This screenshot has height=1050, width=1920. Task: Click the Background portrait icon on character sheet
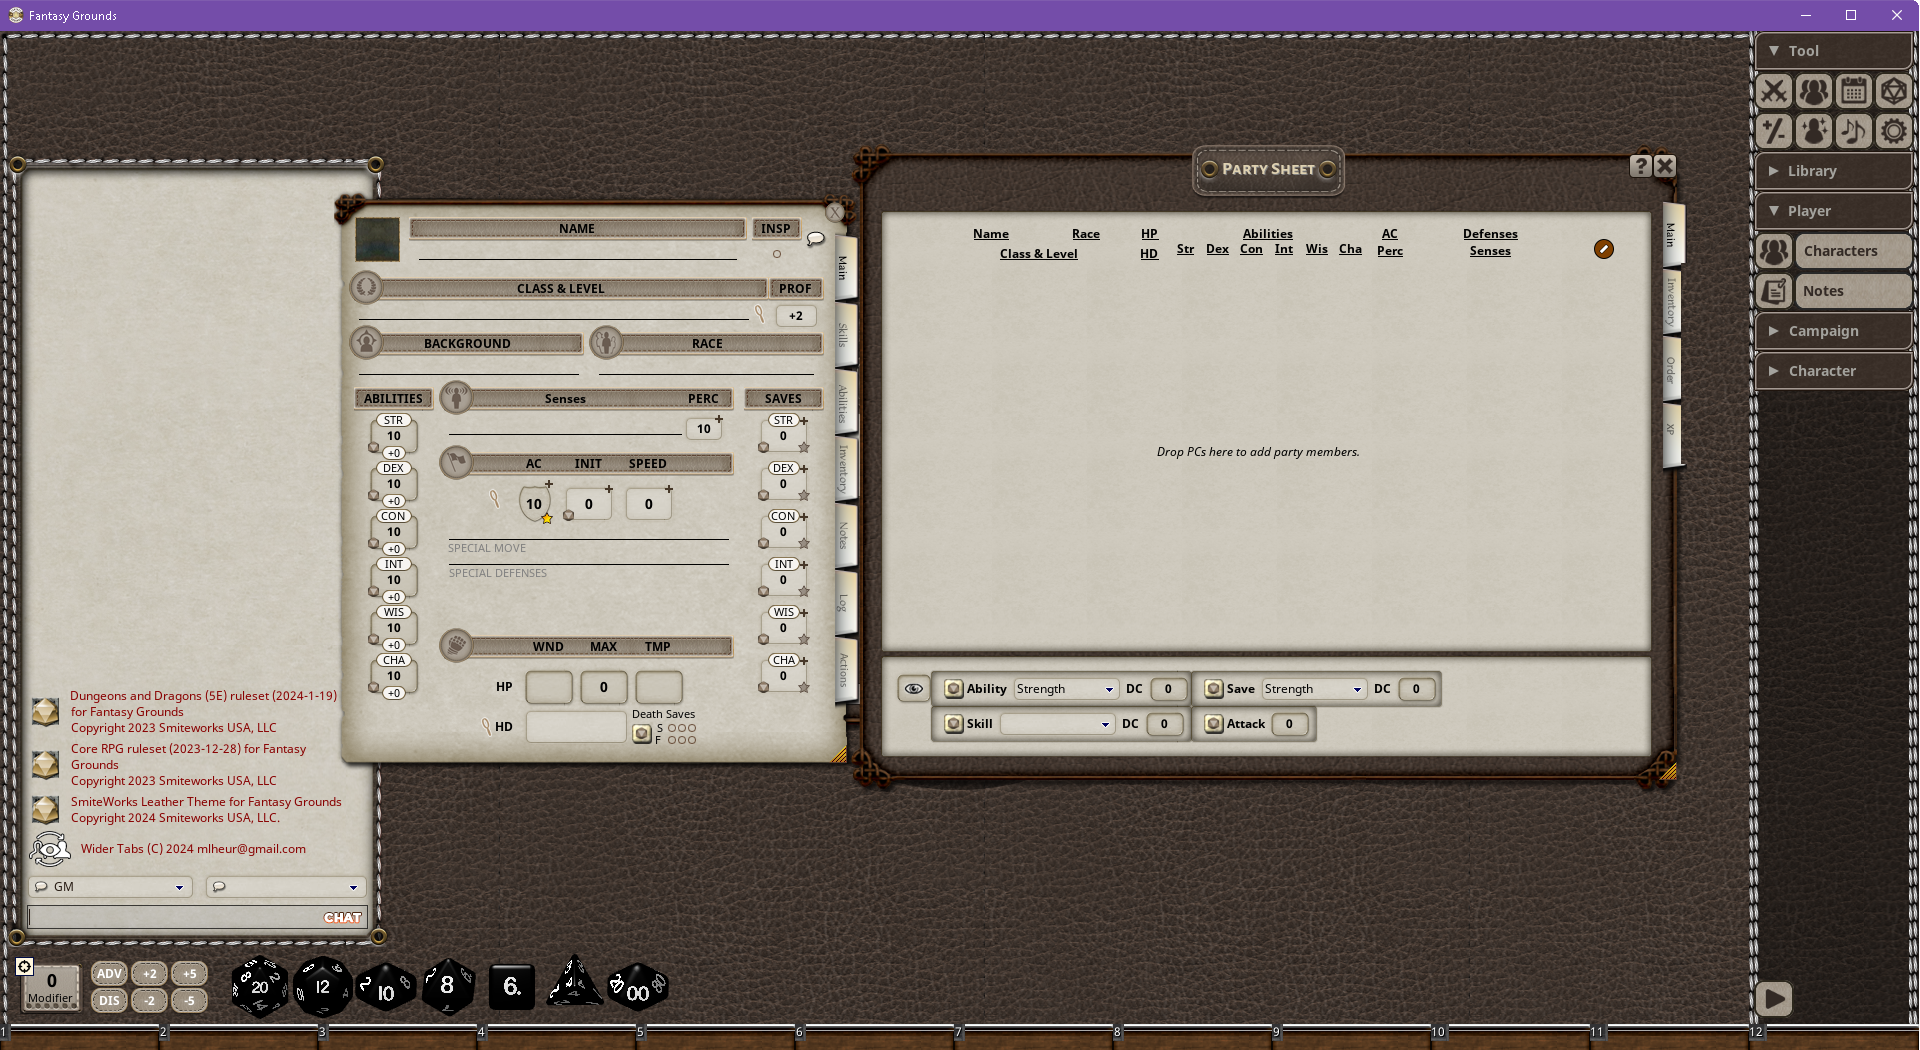[366, 343]
